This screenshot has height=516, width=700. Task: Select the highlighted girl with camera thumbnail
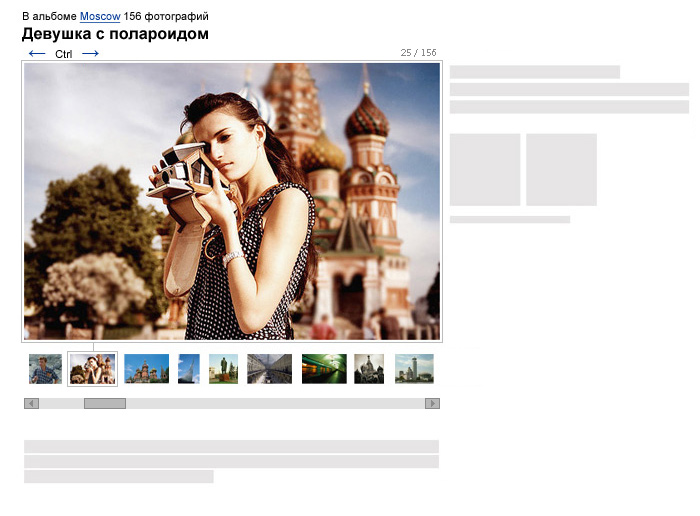(x=92, y=369)
